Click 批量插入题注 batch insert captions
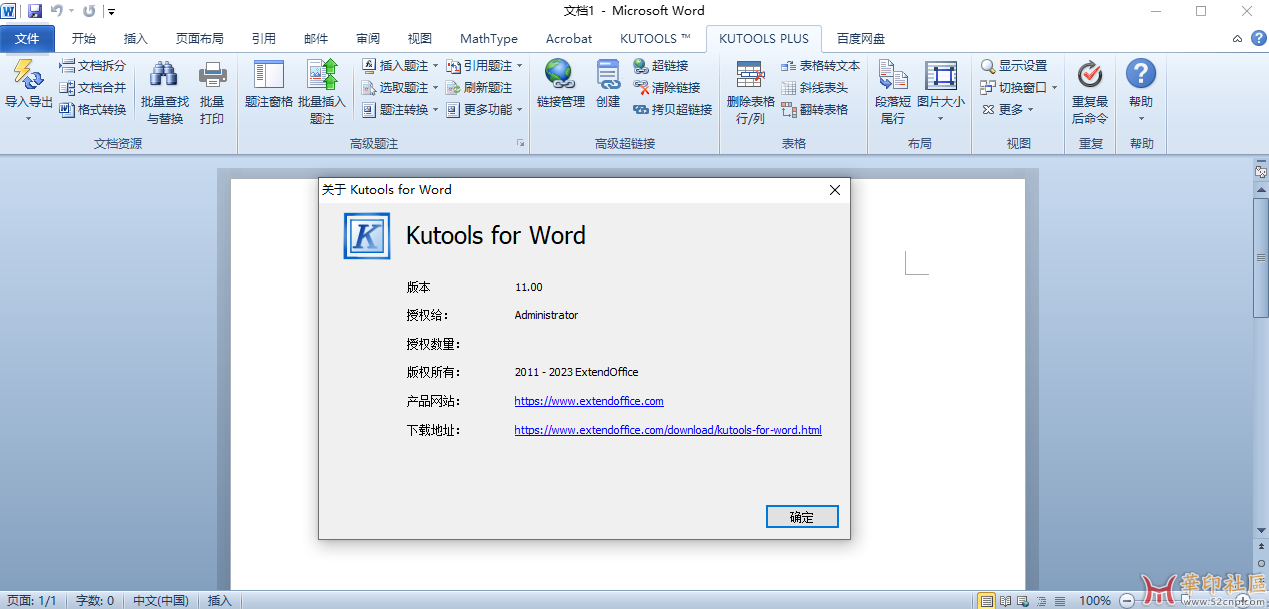Screen dimensions: 1269x609 click(x=322, y=92)
